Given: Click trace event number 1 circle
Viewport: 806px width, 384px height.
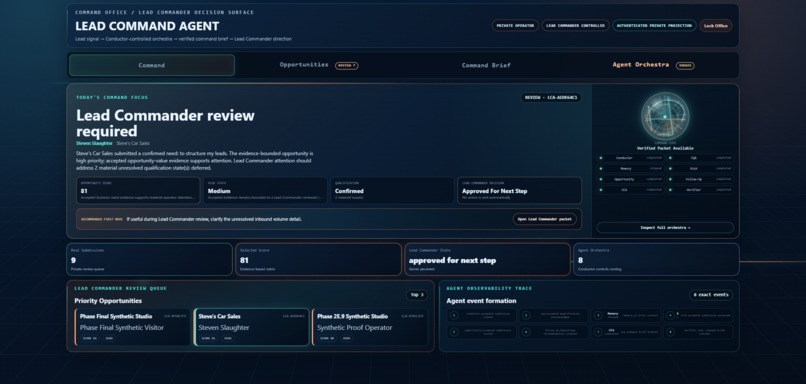Looking at the screenshot, I should pyautogui.click(x=454, y=315).
